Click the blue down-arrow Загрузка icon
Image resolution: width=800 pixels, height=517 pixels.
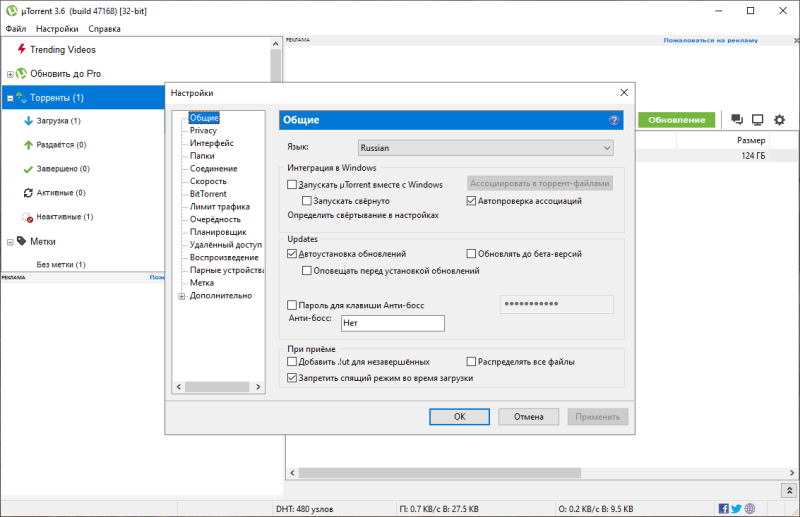click(x=29, y=121)
